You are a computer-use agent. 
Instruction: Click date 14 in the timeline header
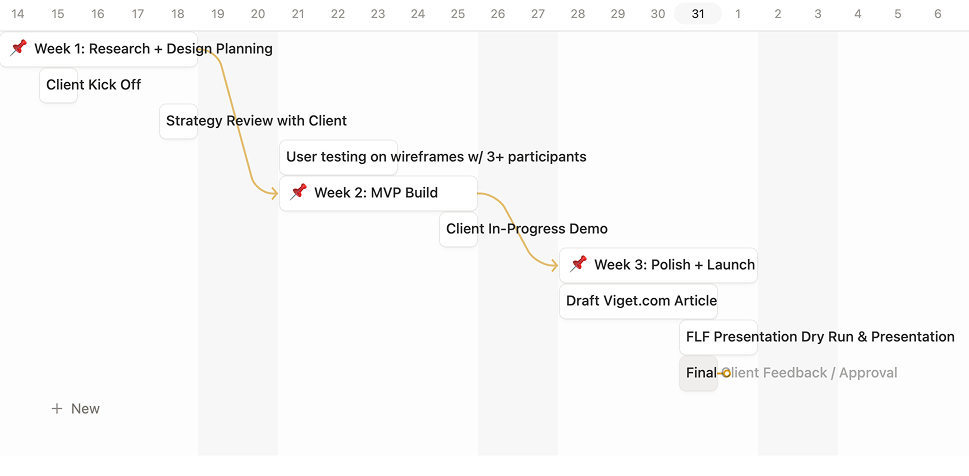18,14
